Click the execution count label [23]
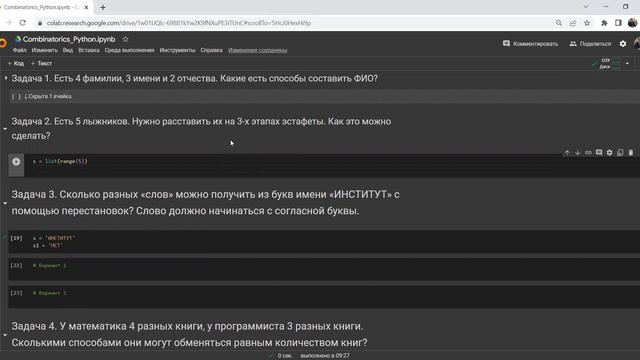 click(16, 293)
